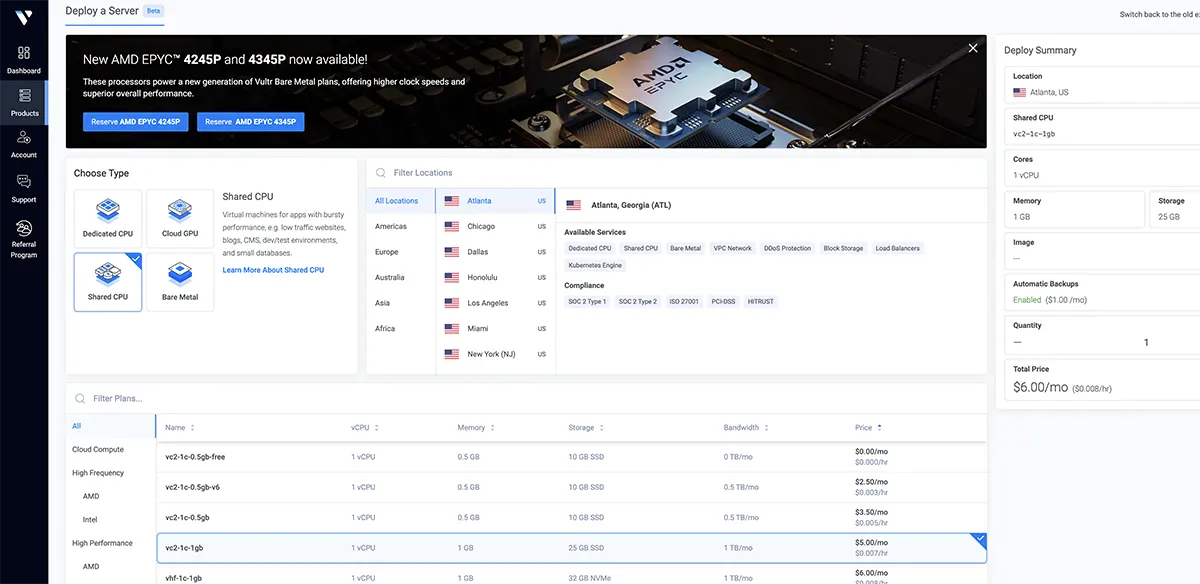Select the Dedicated CPU server type
1200x584 pixels.
108,218
